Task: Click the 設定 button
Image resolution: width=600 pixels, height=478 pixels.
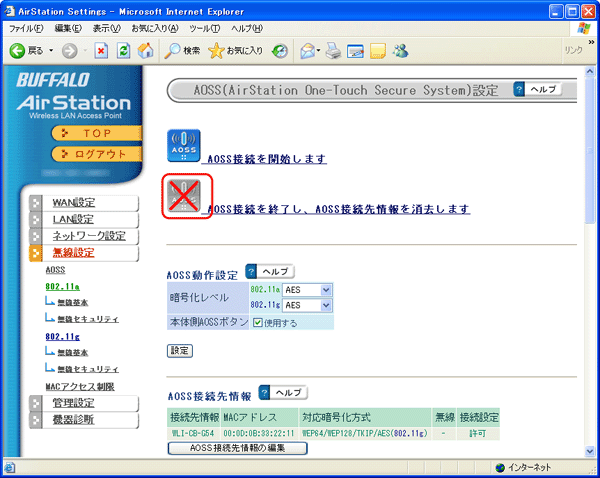Action: (x=180, y=351)
